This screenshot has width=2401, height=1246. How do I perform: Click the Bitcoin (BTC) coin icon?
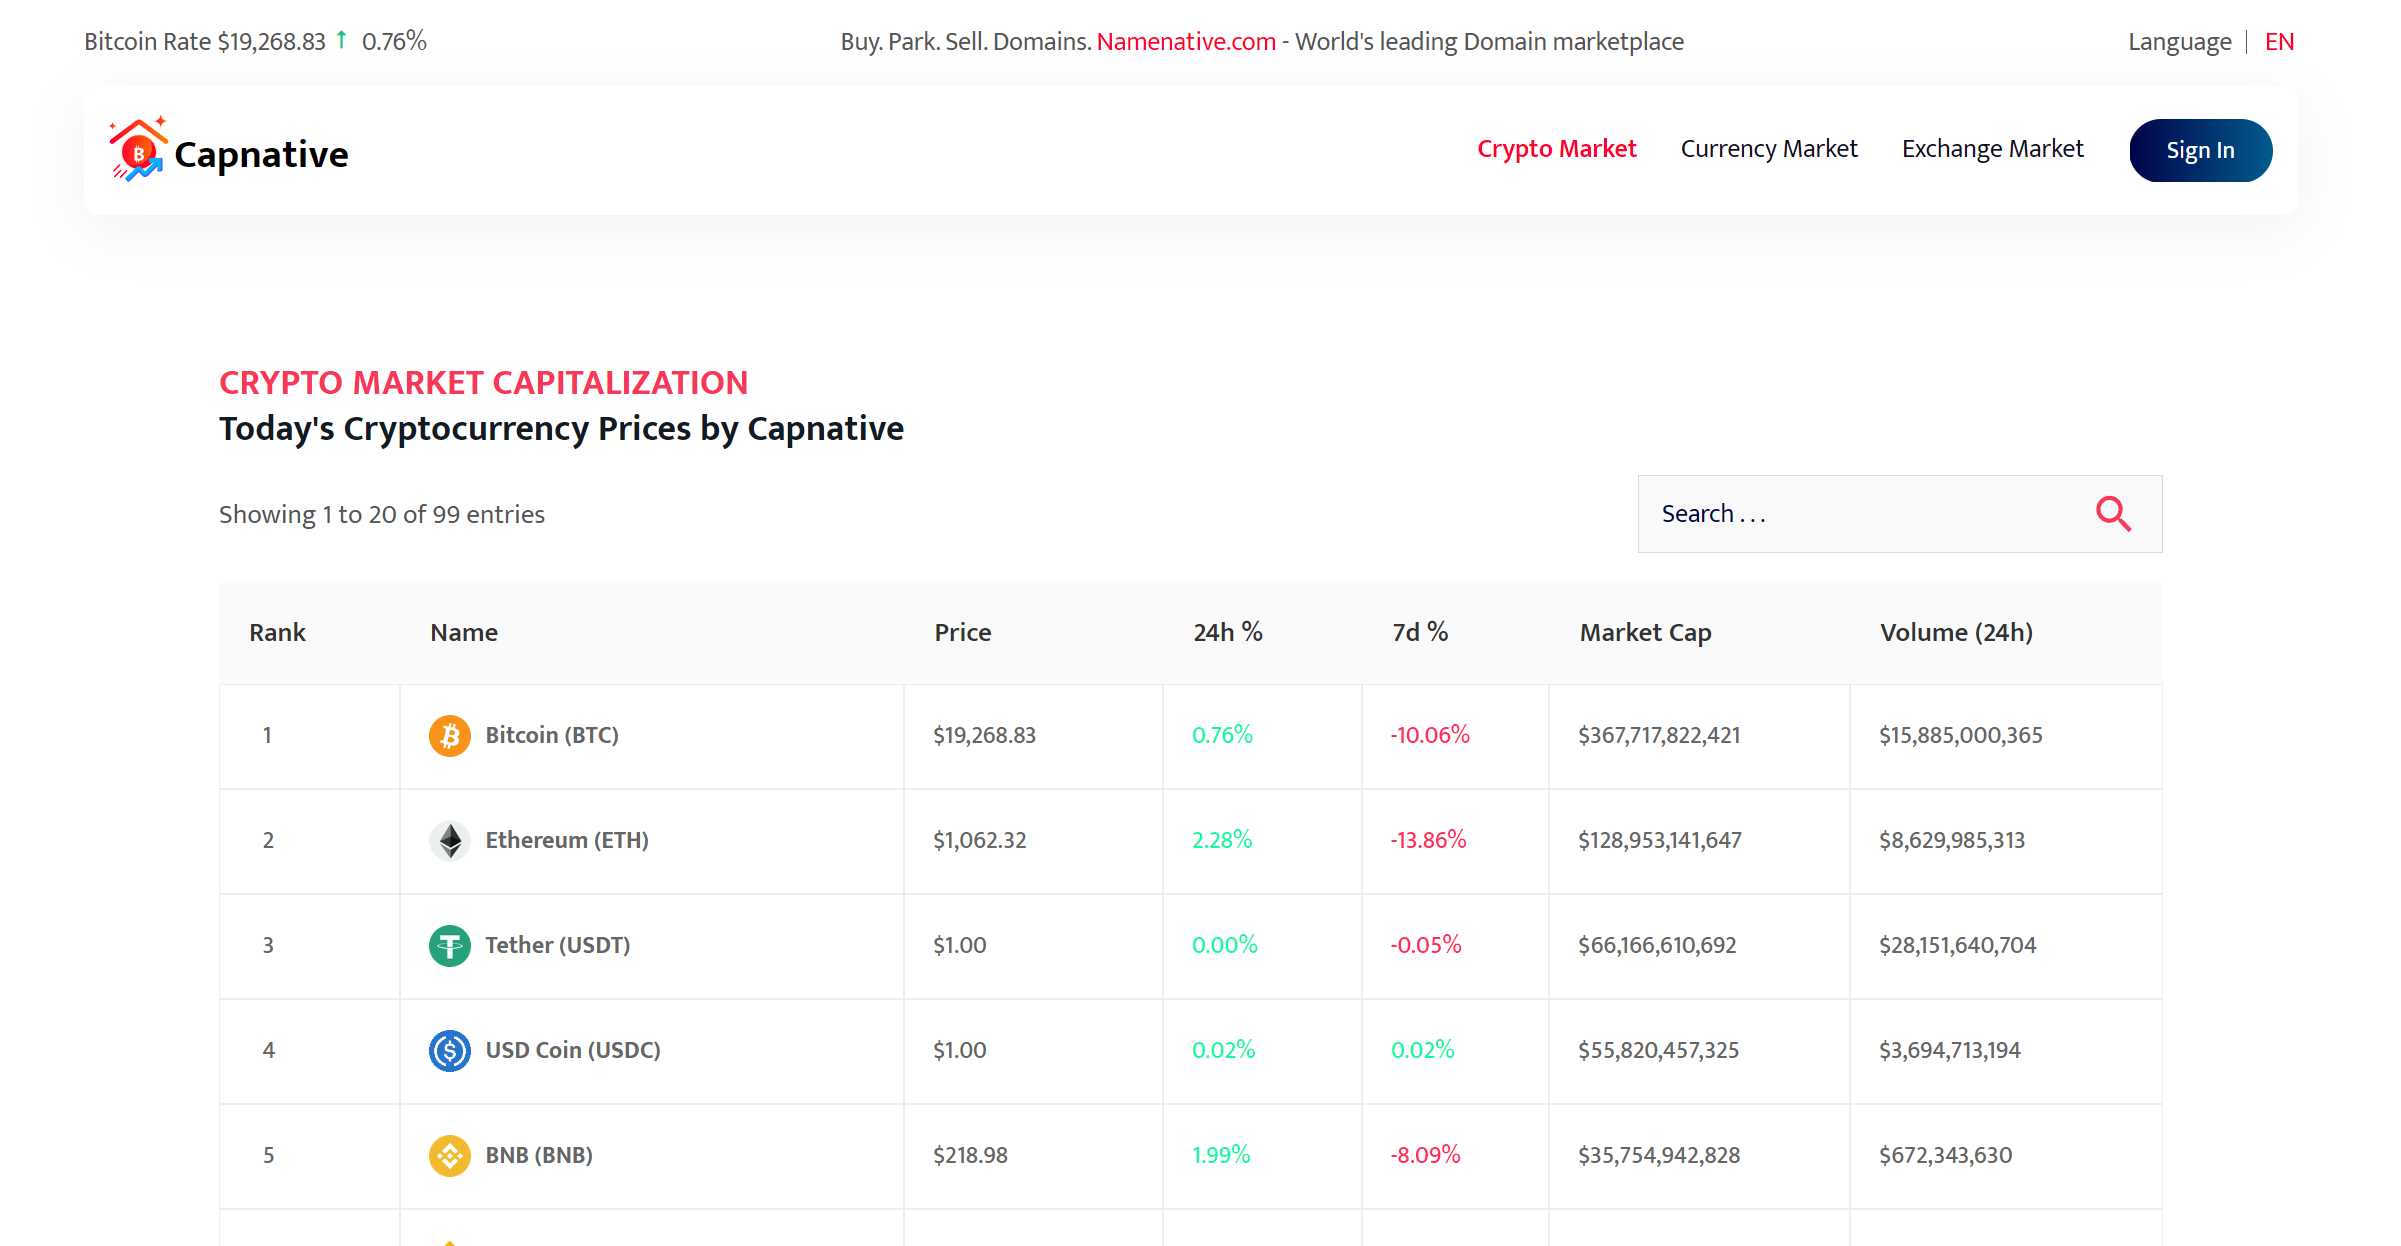tap(450, 735)
